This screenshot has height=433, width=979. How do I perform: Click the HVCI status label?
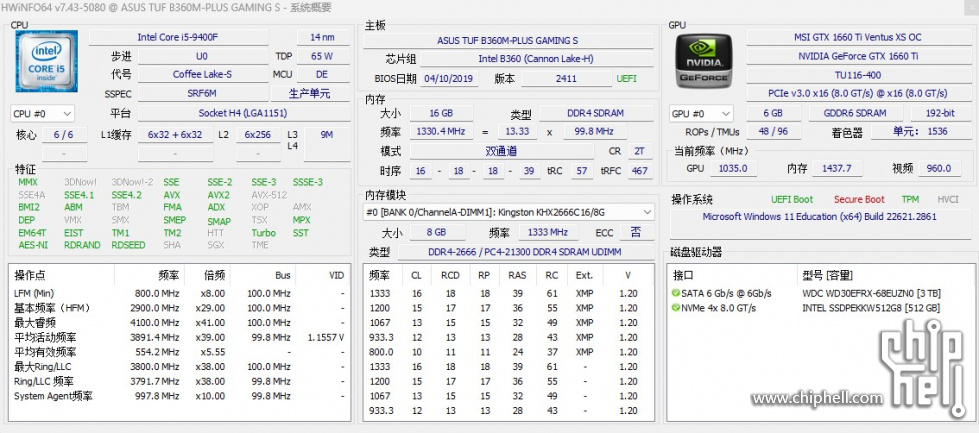[947, 200]
